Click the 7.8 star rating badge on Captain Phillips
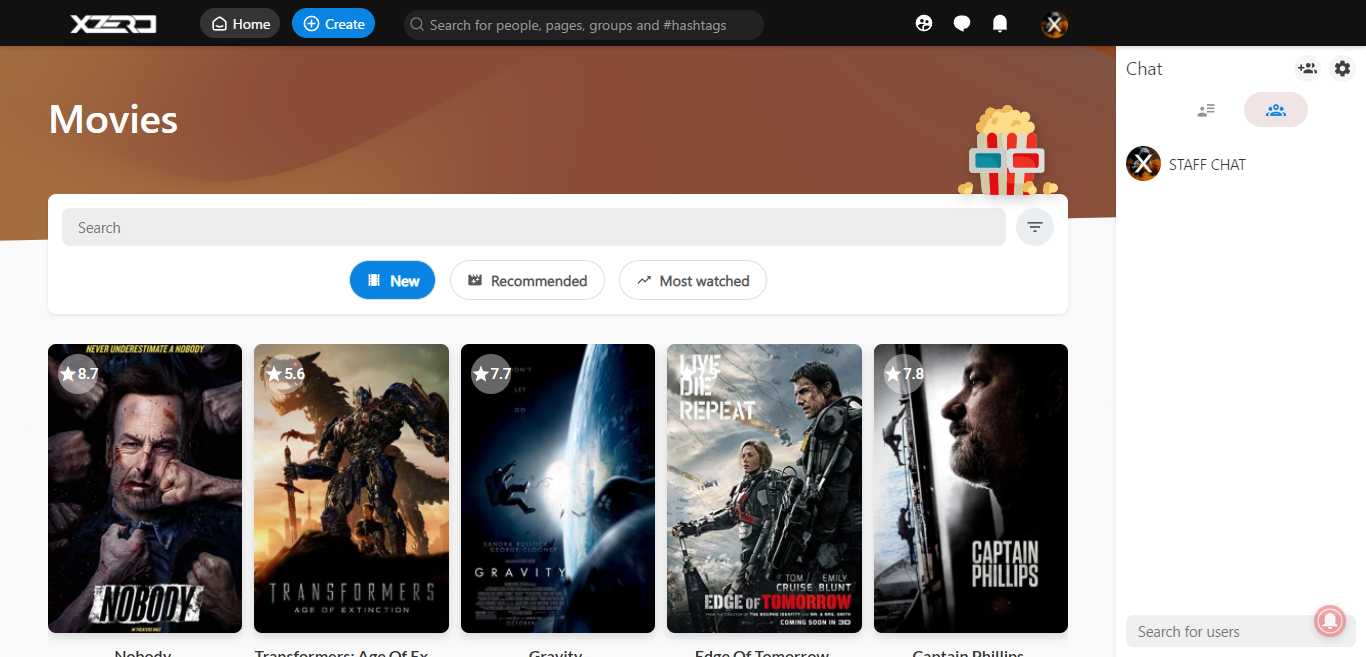Screen dimensions: 1366x657 904,374
